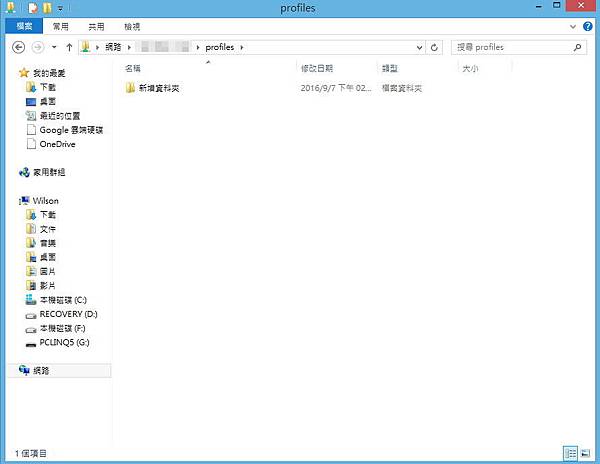Open 本機磁碟 (F:) drive
Screen dimensions: 600x464
62,328
